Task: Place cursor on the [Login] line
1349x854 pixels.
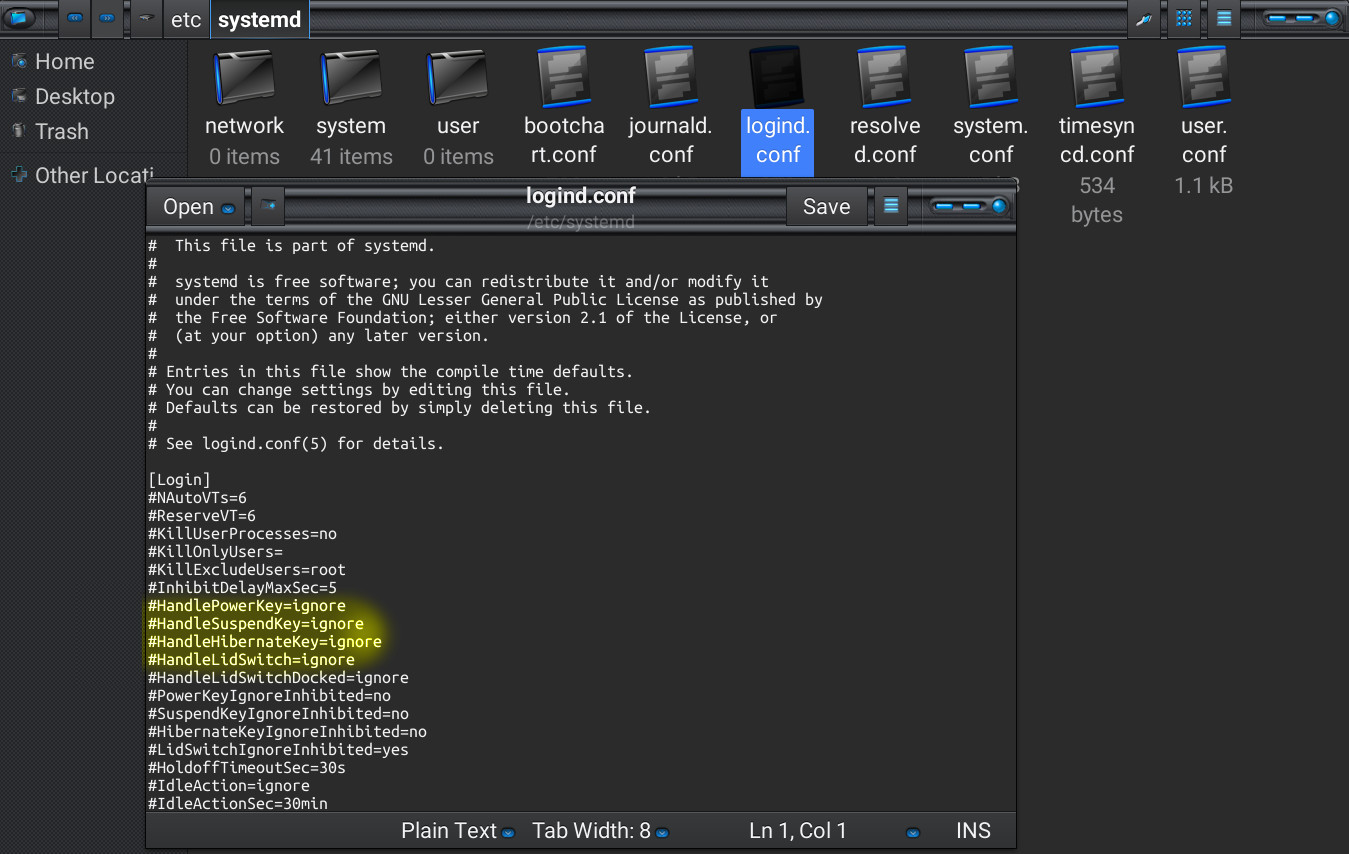Action: point(179,480)
